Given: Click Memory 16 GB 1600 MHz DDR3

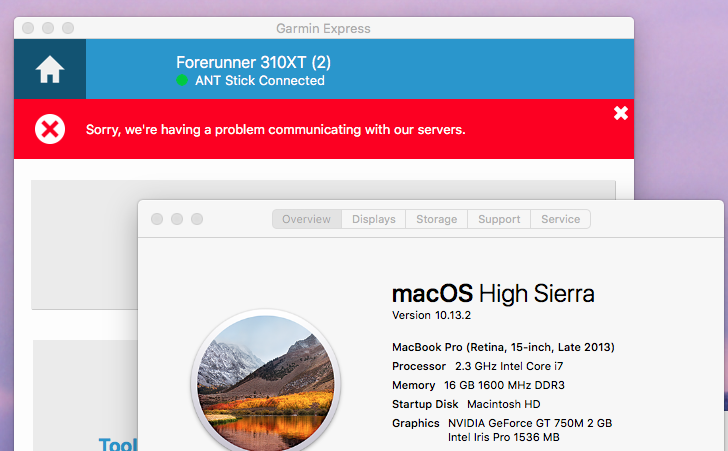Looking at the screenshot, I should pyautogui.click(x=478, y=386).
